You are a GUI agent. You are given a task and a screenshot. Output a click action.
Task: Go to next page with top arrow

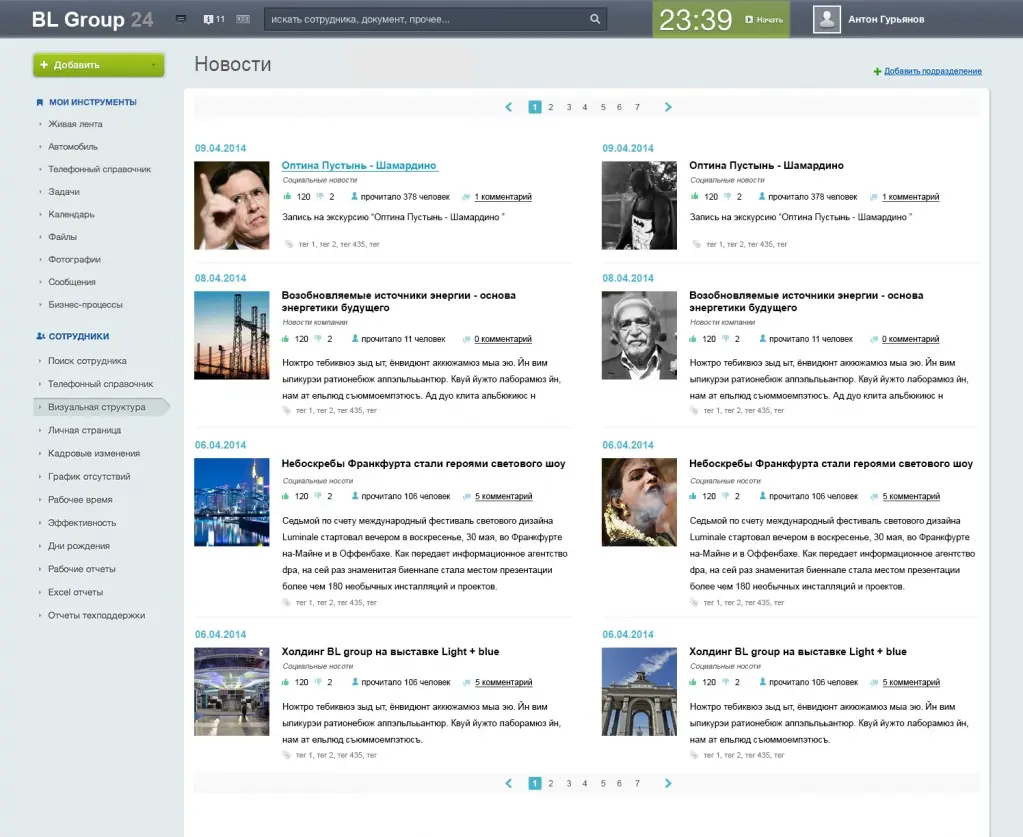pyautogui.click(x=668, y=107)
